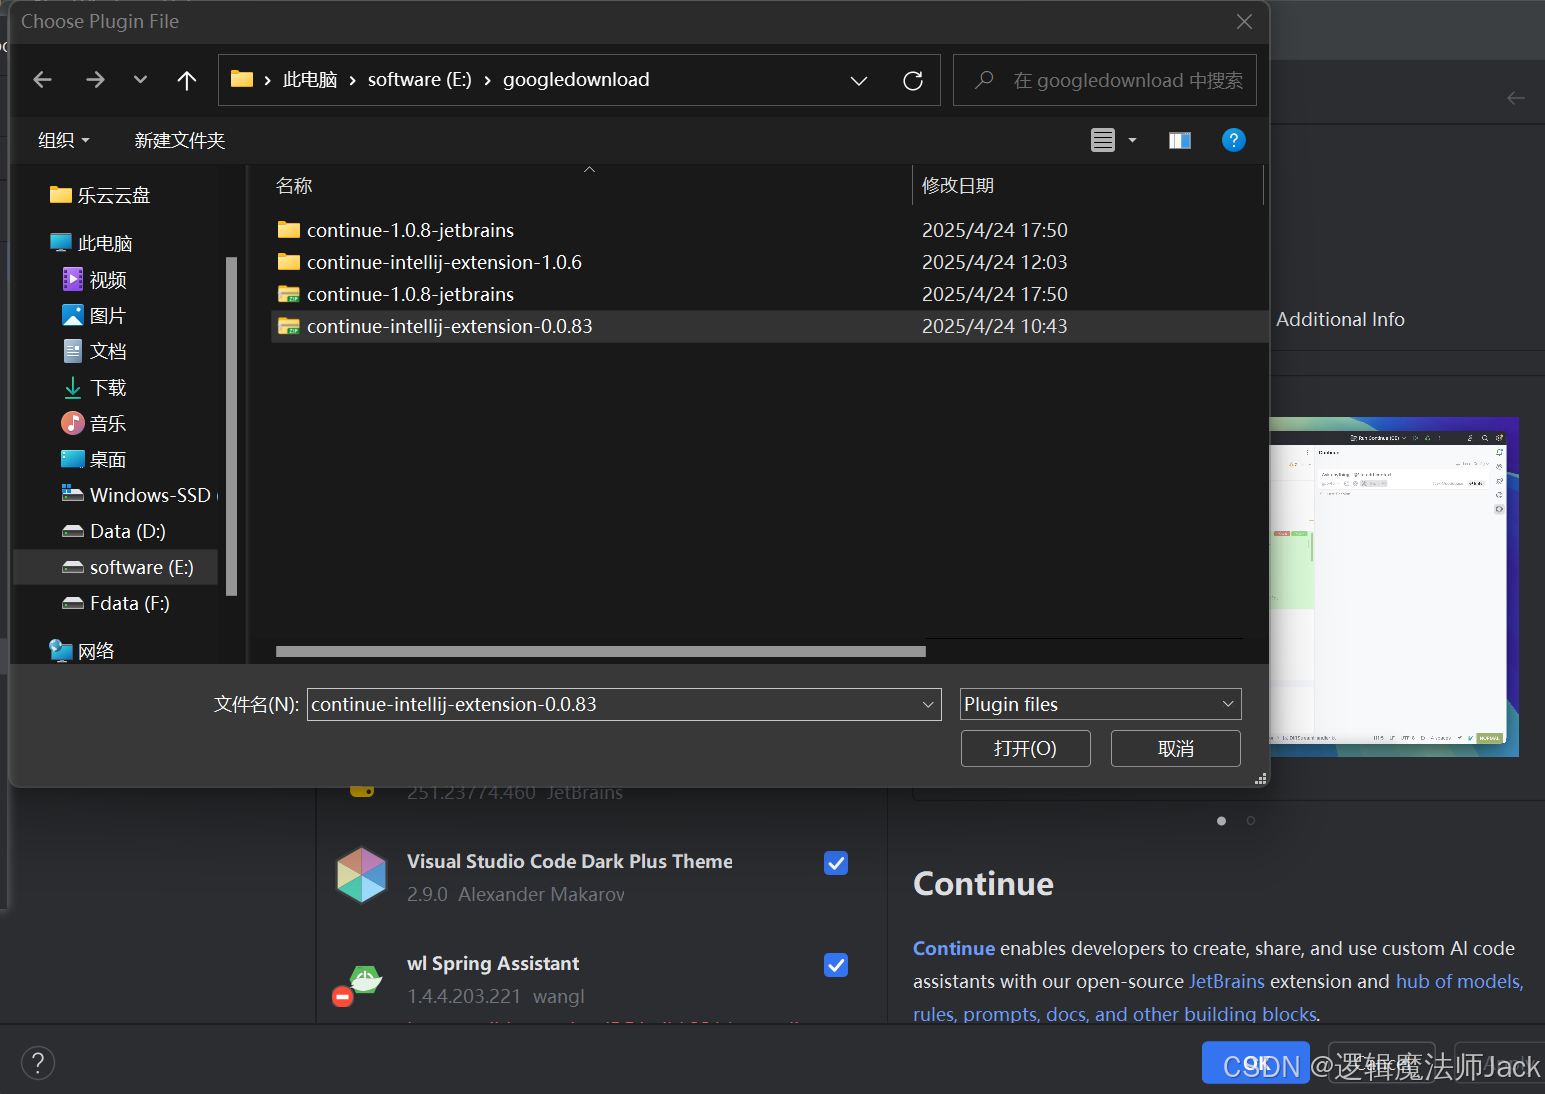Open the blue help icon in dialog
This screenshot has width=1545, height=1094.
[1233, 140]
